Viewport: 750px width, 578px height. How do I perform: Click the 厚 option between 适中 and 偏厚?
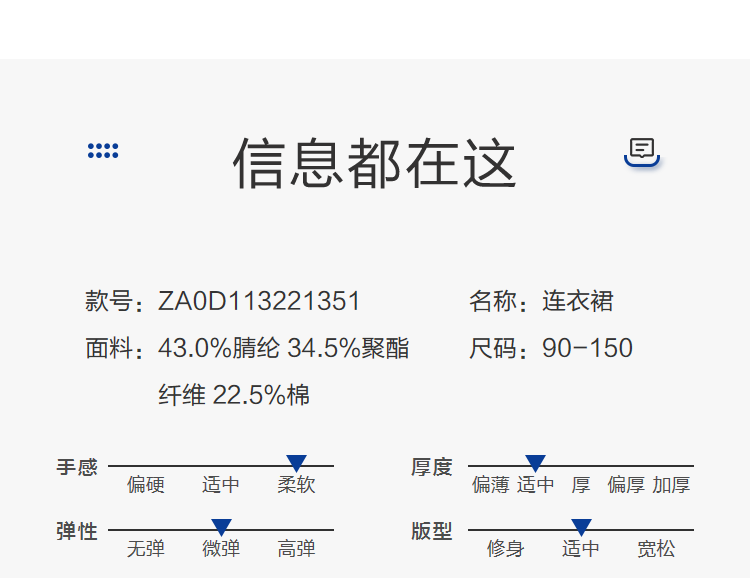[581, 485]
